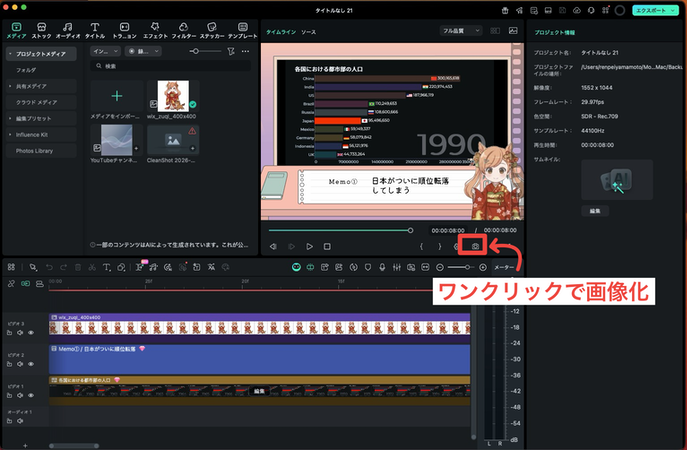Toggle the green auto-ripple icon beside the ruler
Viewport: 687px width, 450px height.
[x=25, y=284]
